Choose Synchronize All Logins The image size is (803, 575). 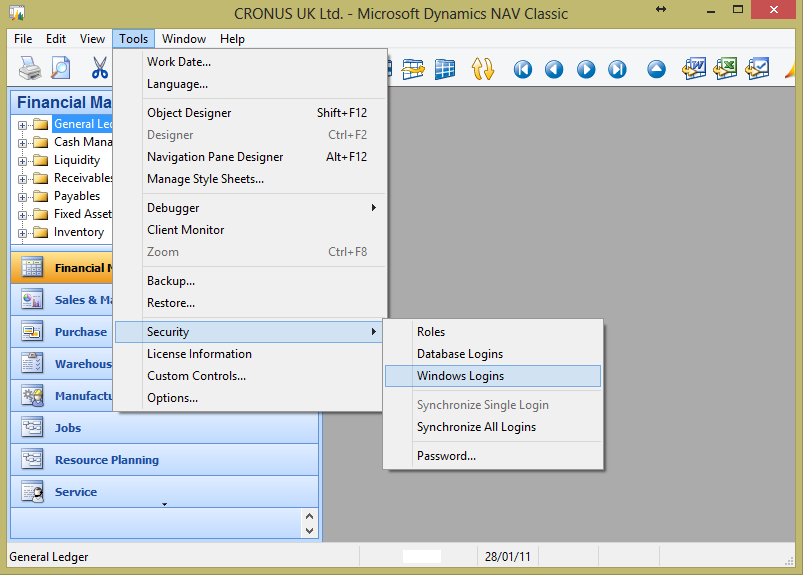(493, 427)
